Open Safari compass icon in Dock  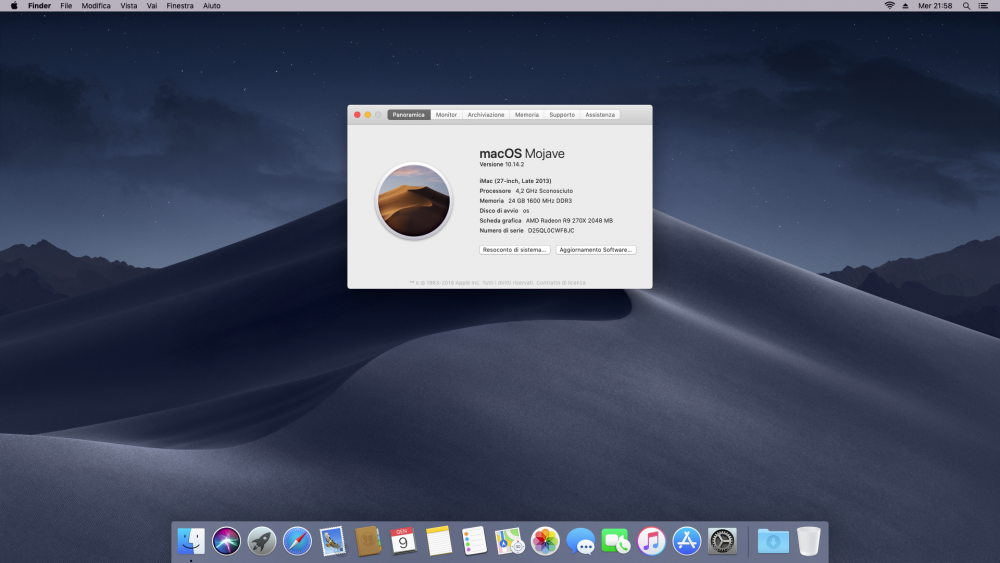click(x=297, y=541)
